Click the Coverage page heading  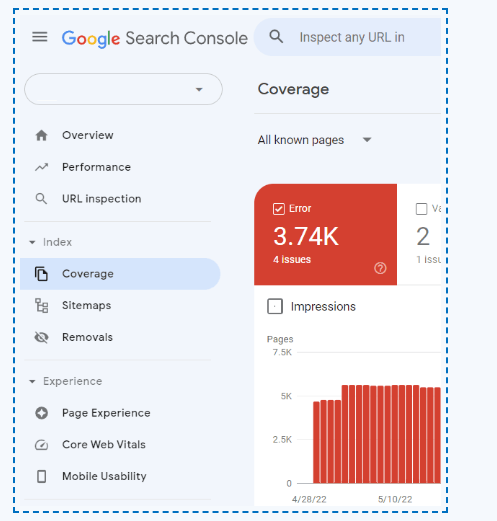coord(293,89)
